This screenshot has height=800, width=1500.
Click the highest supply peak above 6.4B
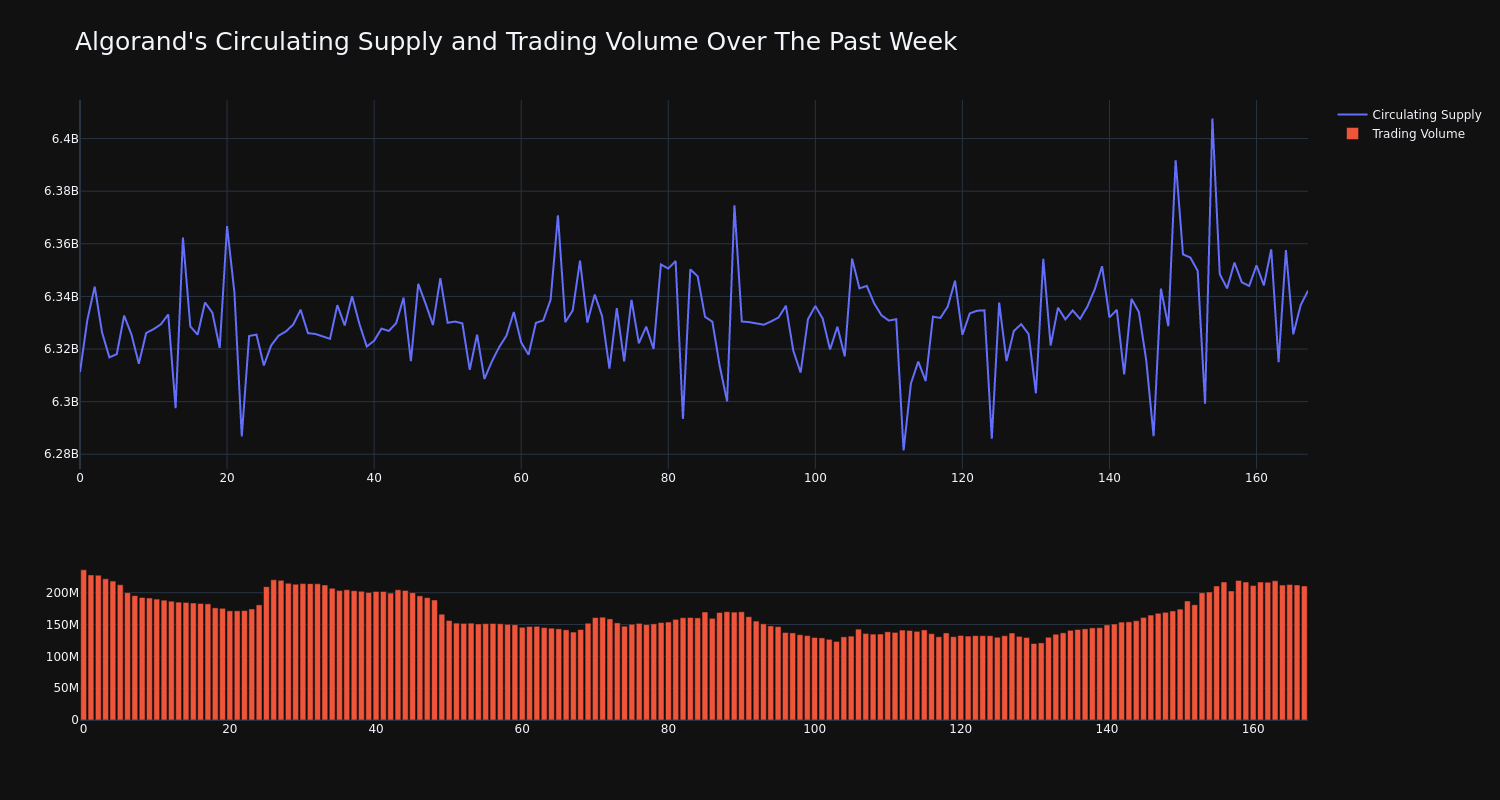click(1212, 120)
